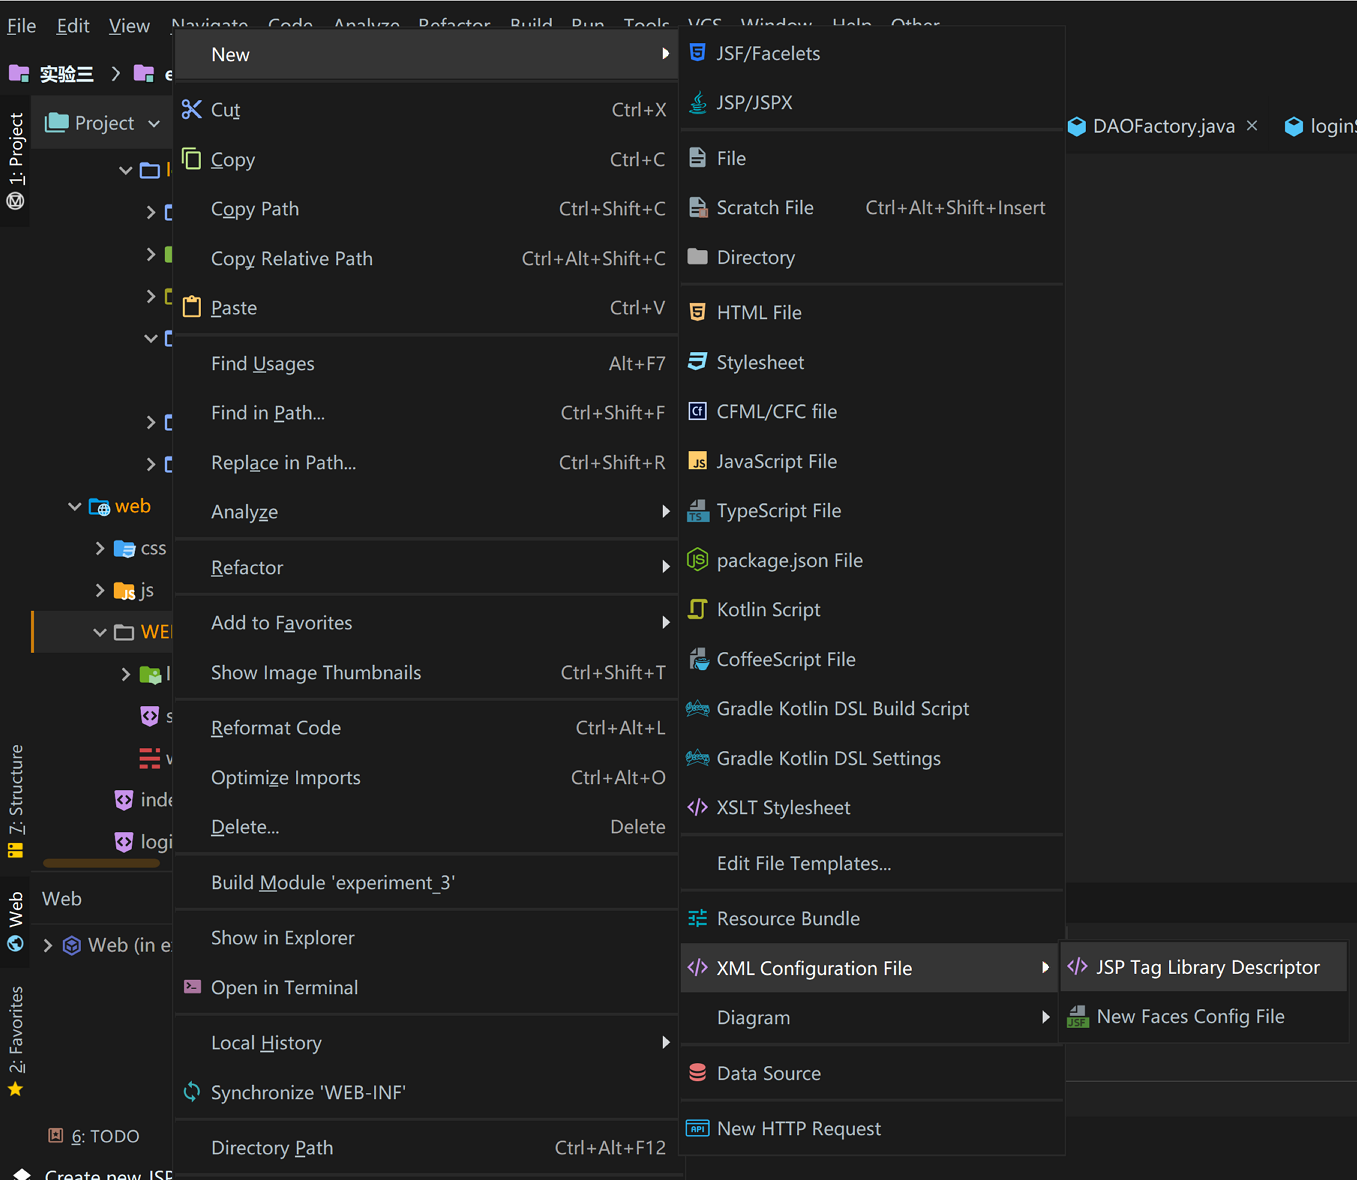Image resolution: width=1357 pixels, height=1180 pixels.
Task: Create a new Gradle Kotlin DSL Build Script
Action: tap(843, 708)
